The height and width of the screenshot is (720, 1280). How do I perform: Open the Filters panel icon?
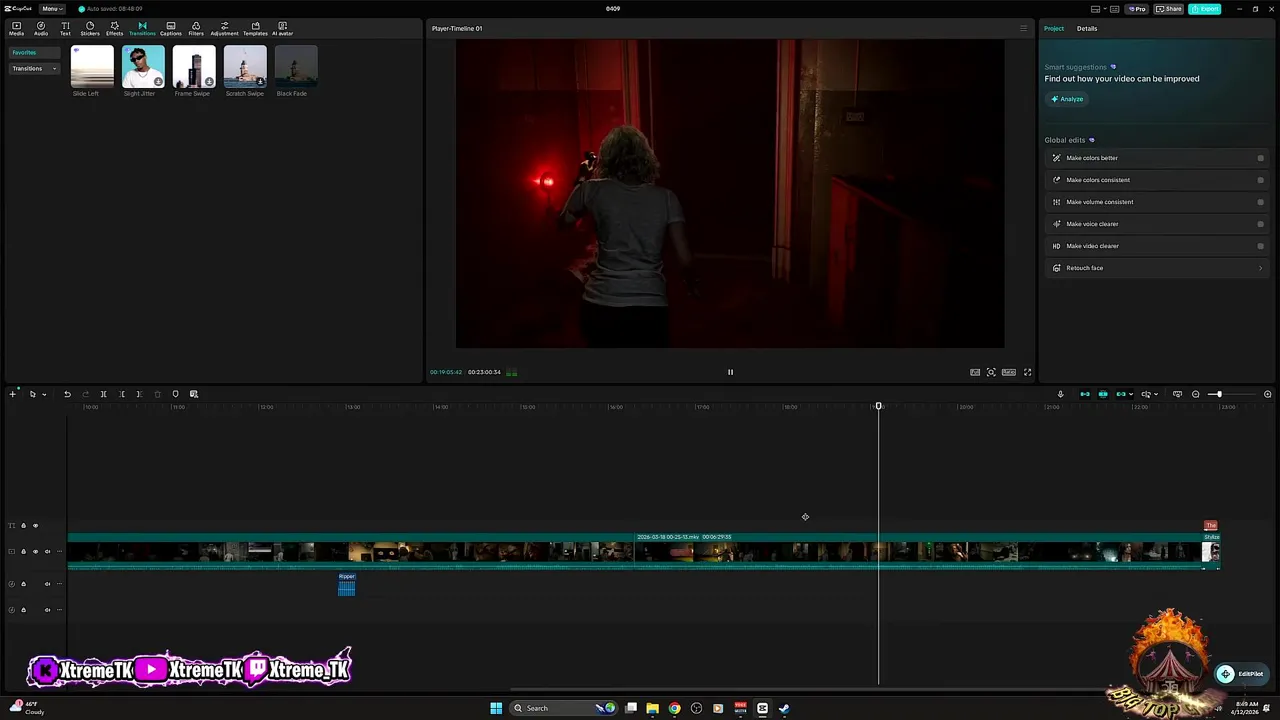click(196, 28)
